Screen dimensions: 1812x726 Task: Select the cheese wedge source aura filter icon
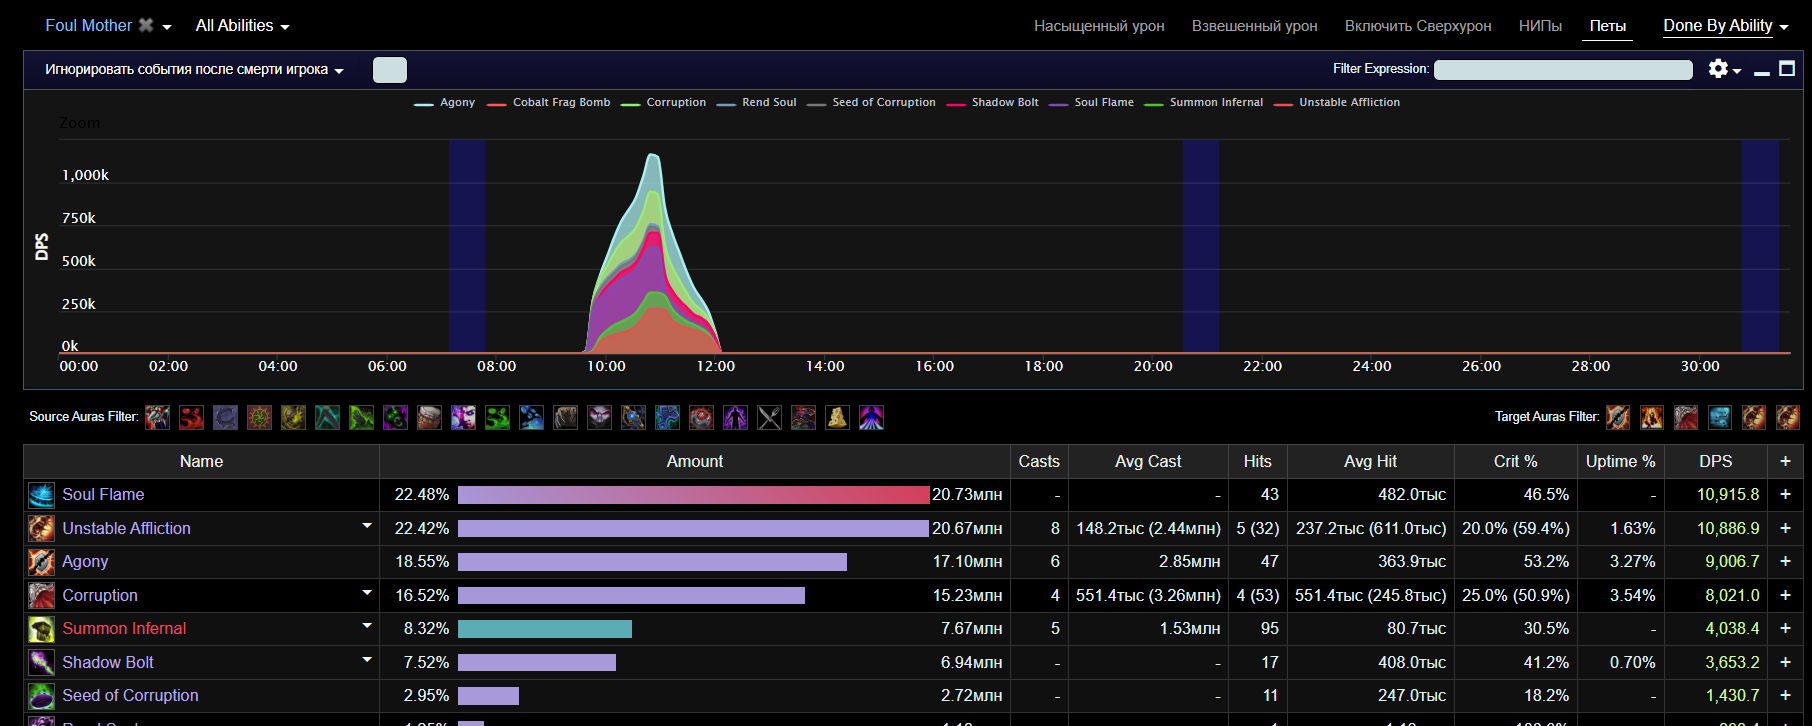[837, 417]
